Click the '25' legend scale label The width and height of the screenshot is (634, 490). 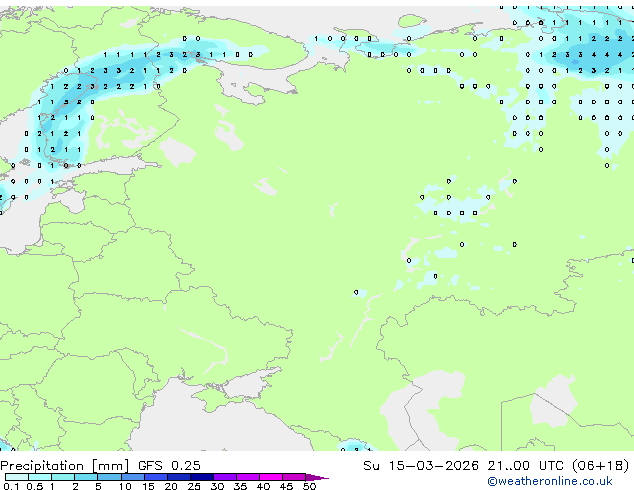194,486
